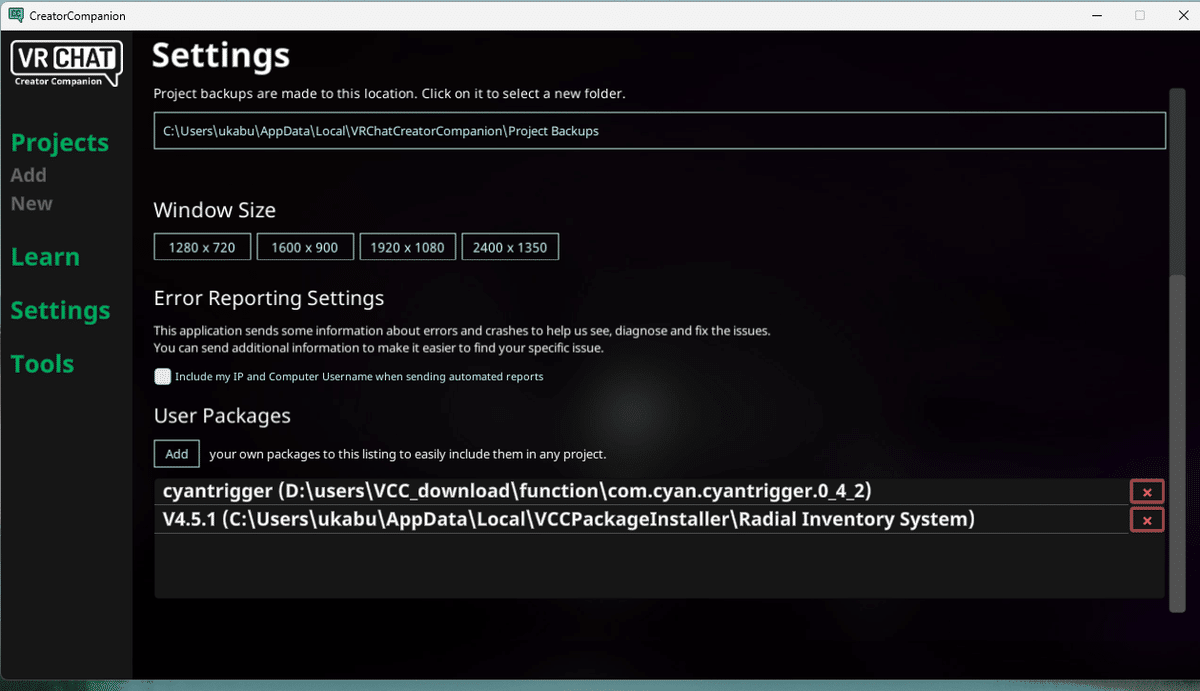1200x691 pixels.
Task: Click the VRChat Creator Companion logo
Action: pyautogui.click(x=66, y=64)
